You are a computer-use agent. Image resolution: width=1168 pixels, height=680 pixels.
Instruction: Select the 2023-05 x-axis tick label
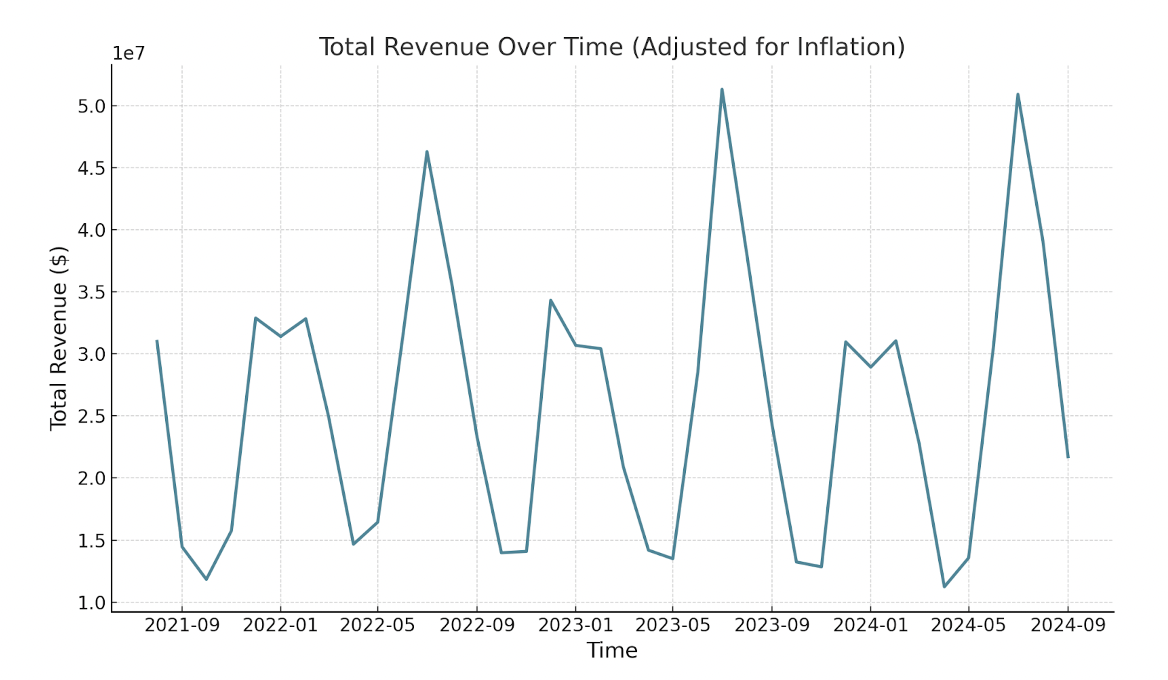[672, 625]
